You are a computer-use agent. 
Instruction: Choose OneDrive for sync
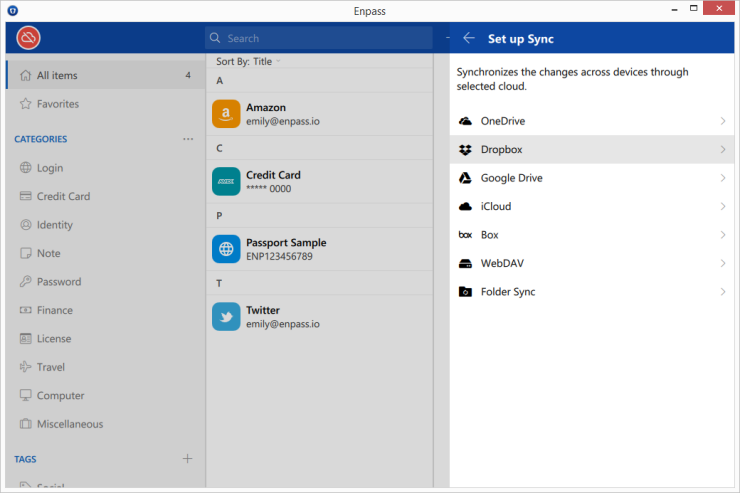(592, 121)
